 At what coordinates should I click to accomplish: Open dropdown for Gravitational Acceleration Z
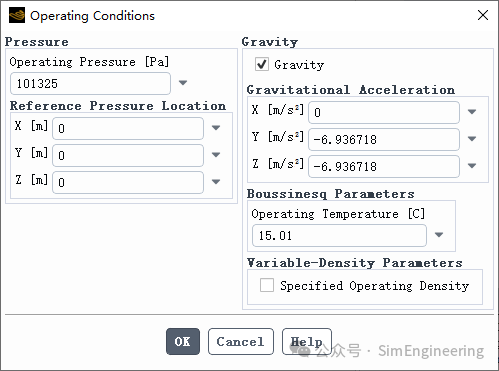(x=472, y=166)
